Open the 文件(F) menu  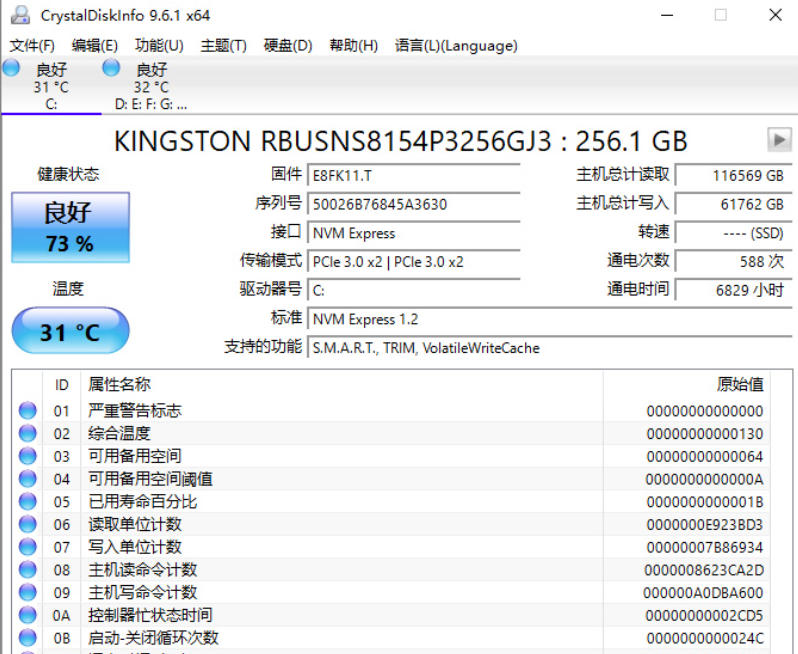32,45
